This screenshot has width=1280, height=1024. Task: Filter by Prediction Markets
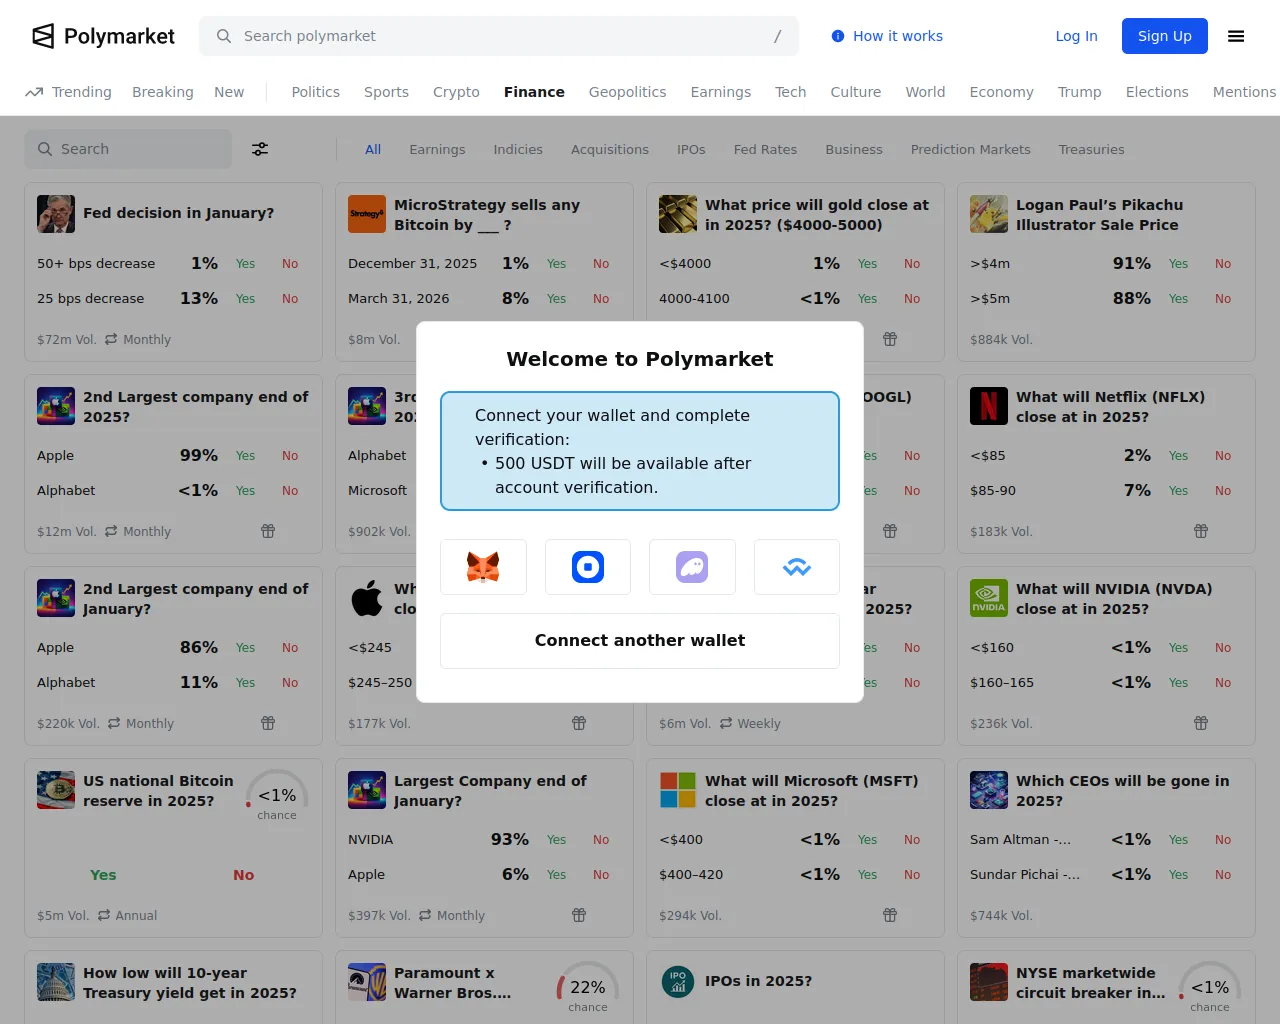[970, 149]
